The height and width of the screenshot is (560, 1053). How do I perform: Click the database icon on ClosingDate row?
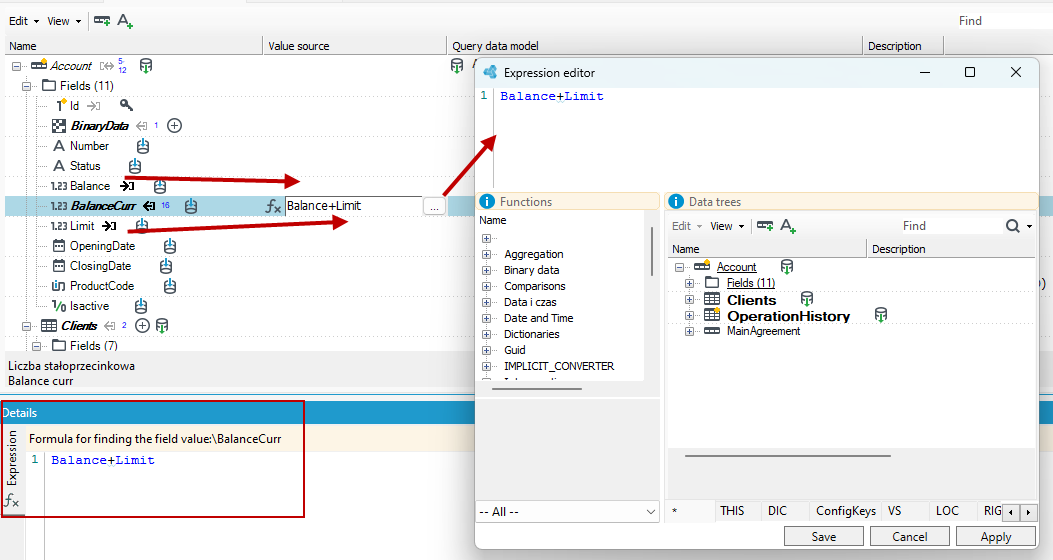coord(166,267)
